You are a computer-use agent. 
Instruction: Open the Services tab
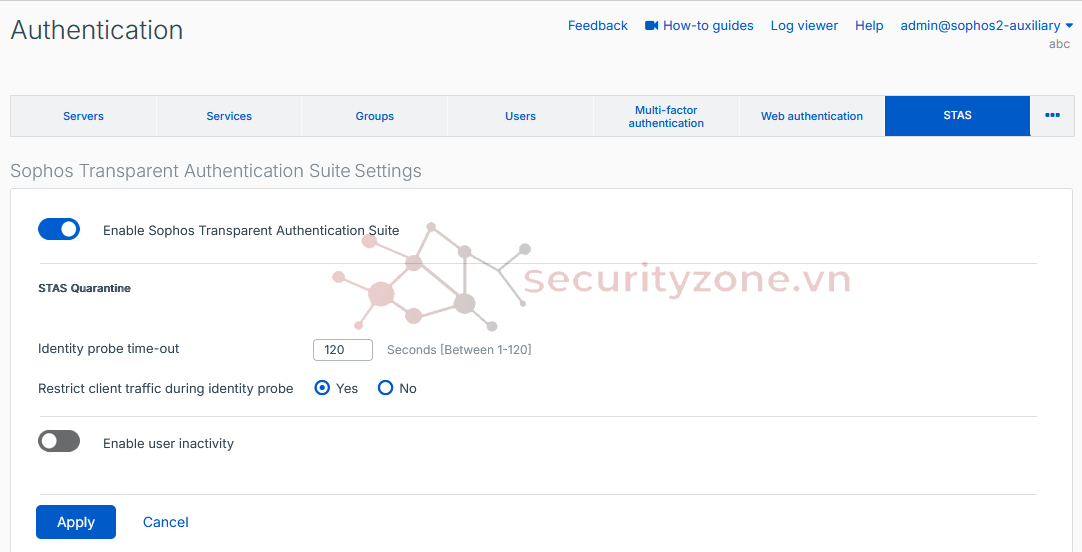coord(229,116)
